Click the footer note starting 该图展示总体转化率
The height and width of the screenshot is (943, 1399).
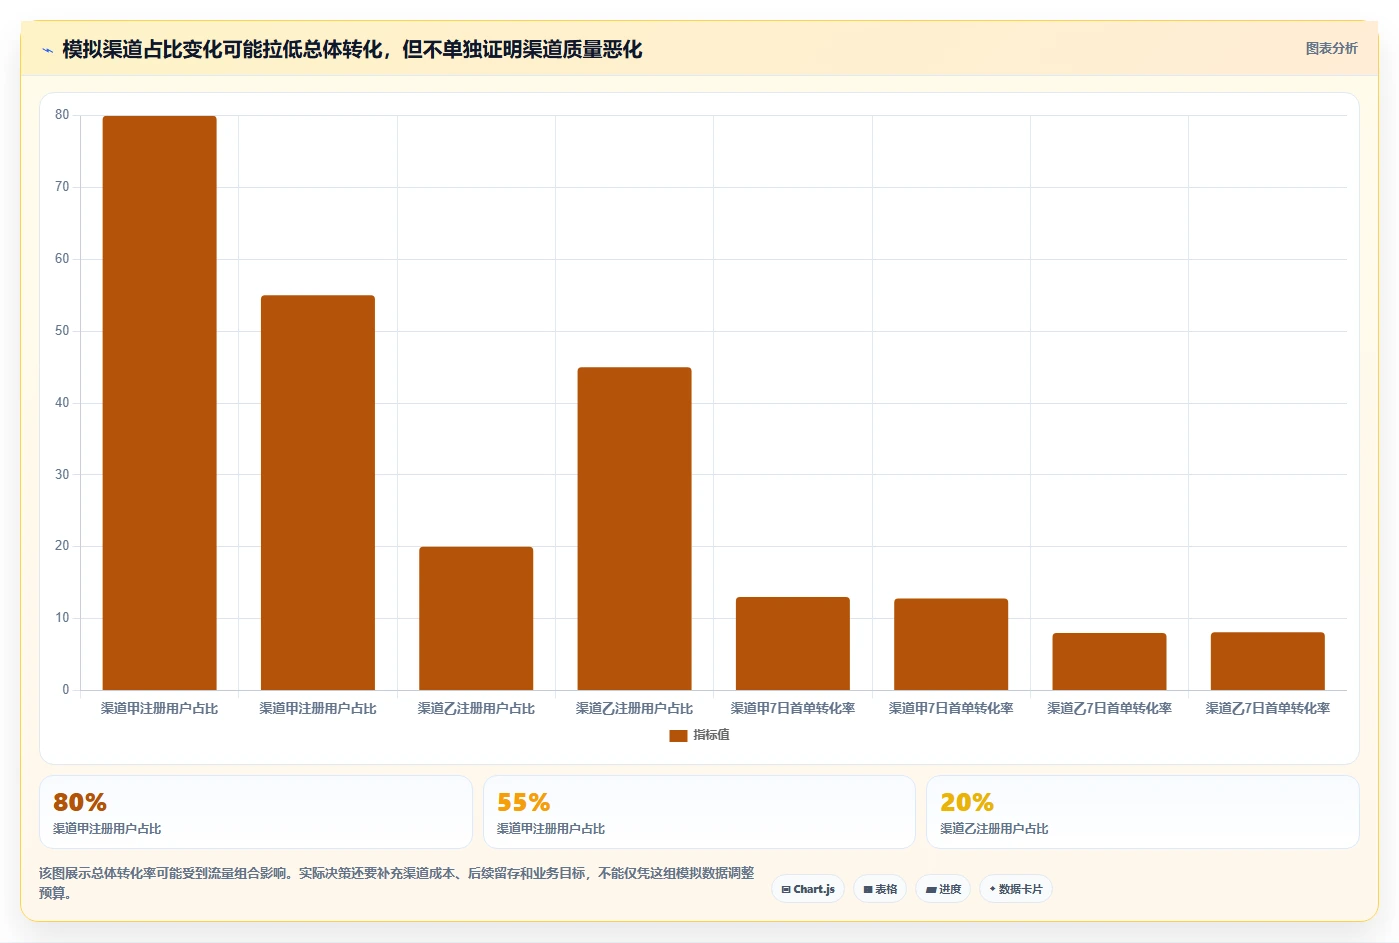coord(398,883)
